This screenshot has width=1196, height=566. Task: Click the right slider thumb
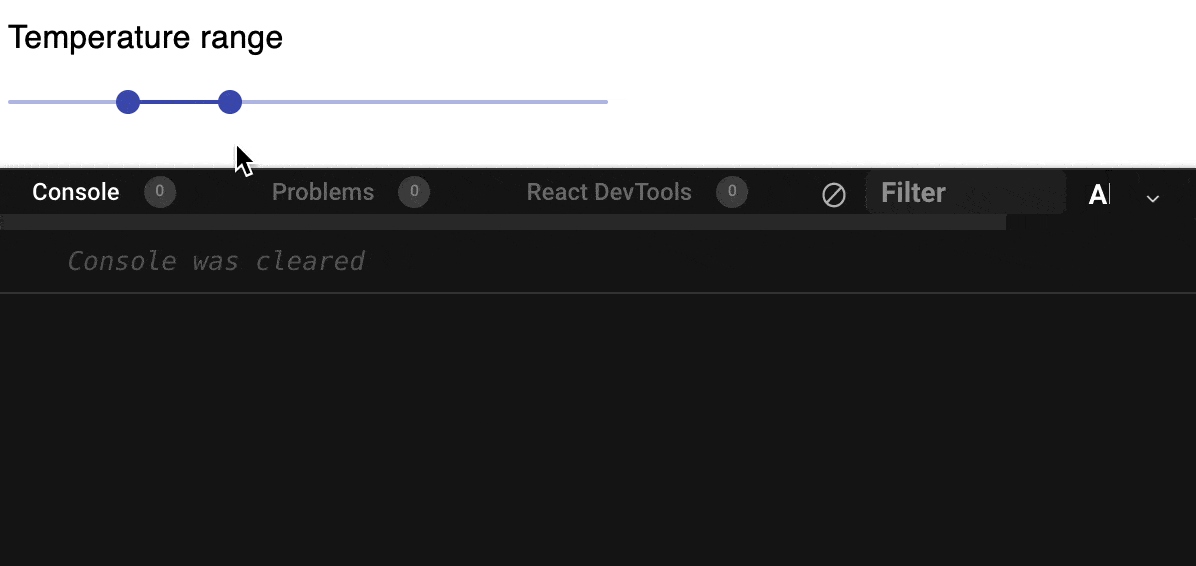point(230,101)
